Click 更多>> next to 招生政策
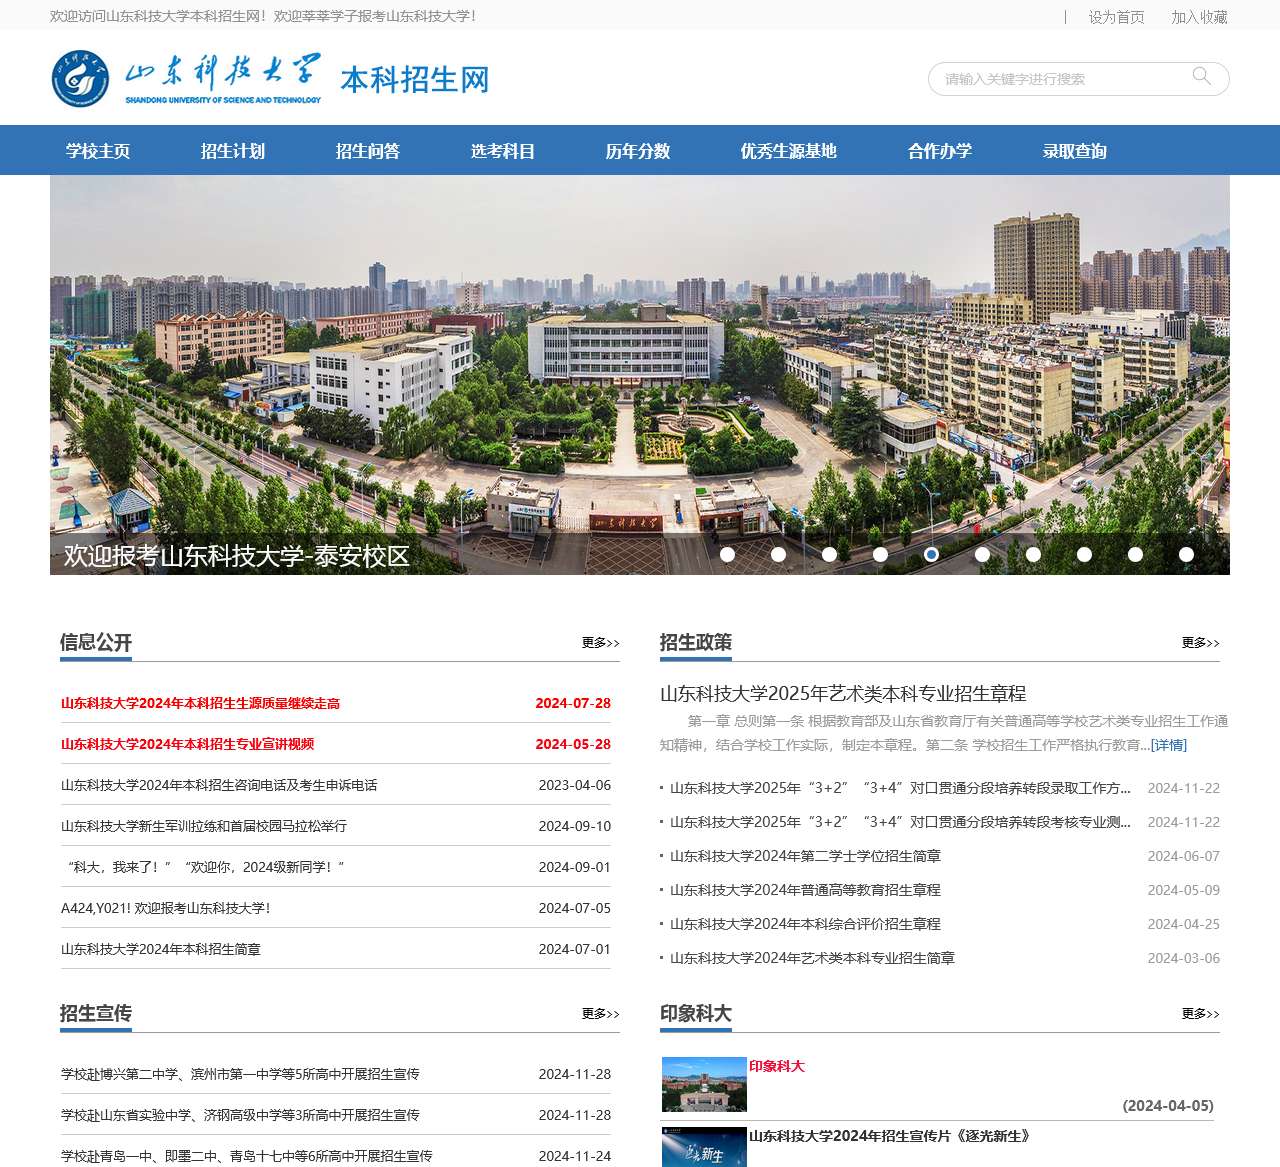1280x1167 pixels. pyautogui.click(x=1200, y=644)
